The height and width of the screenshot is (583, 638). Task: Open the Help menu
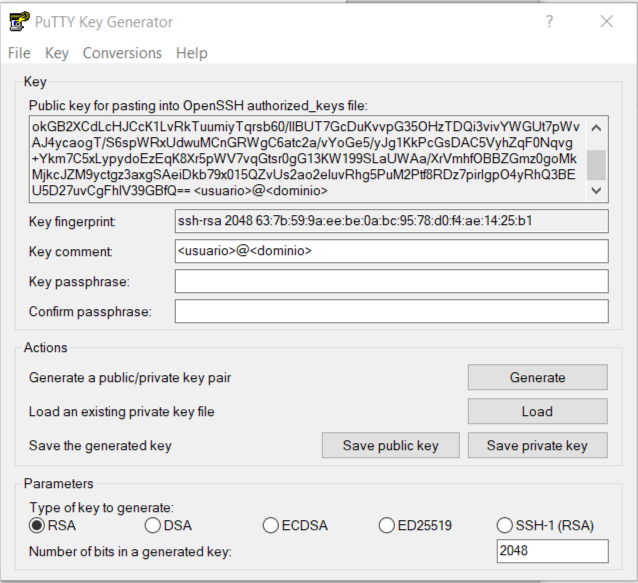click(x=192, y=53)
